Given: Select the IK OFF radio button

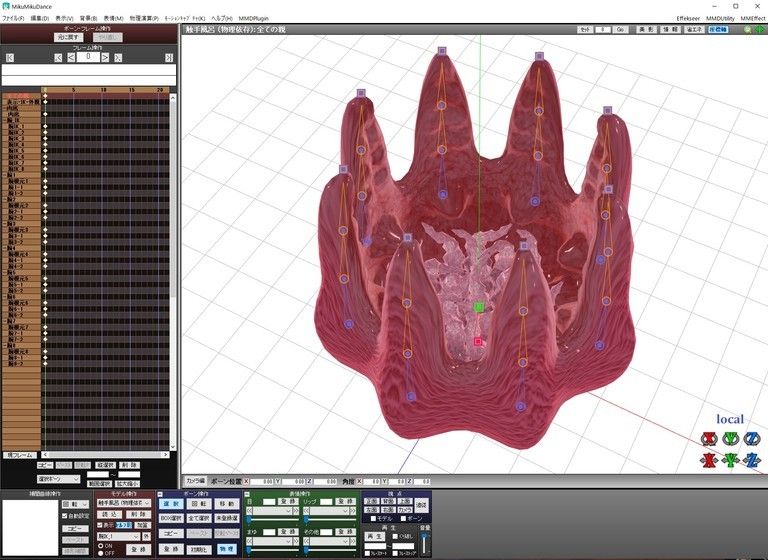Looking at the screenshot, I should [100, 553].
